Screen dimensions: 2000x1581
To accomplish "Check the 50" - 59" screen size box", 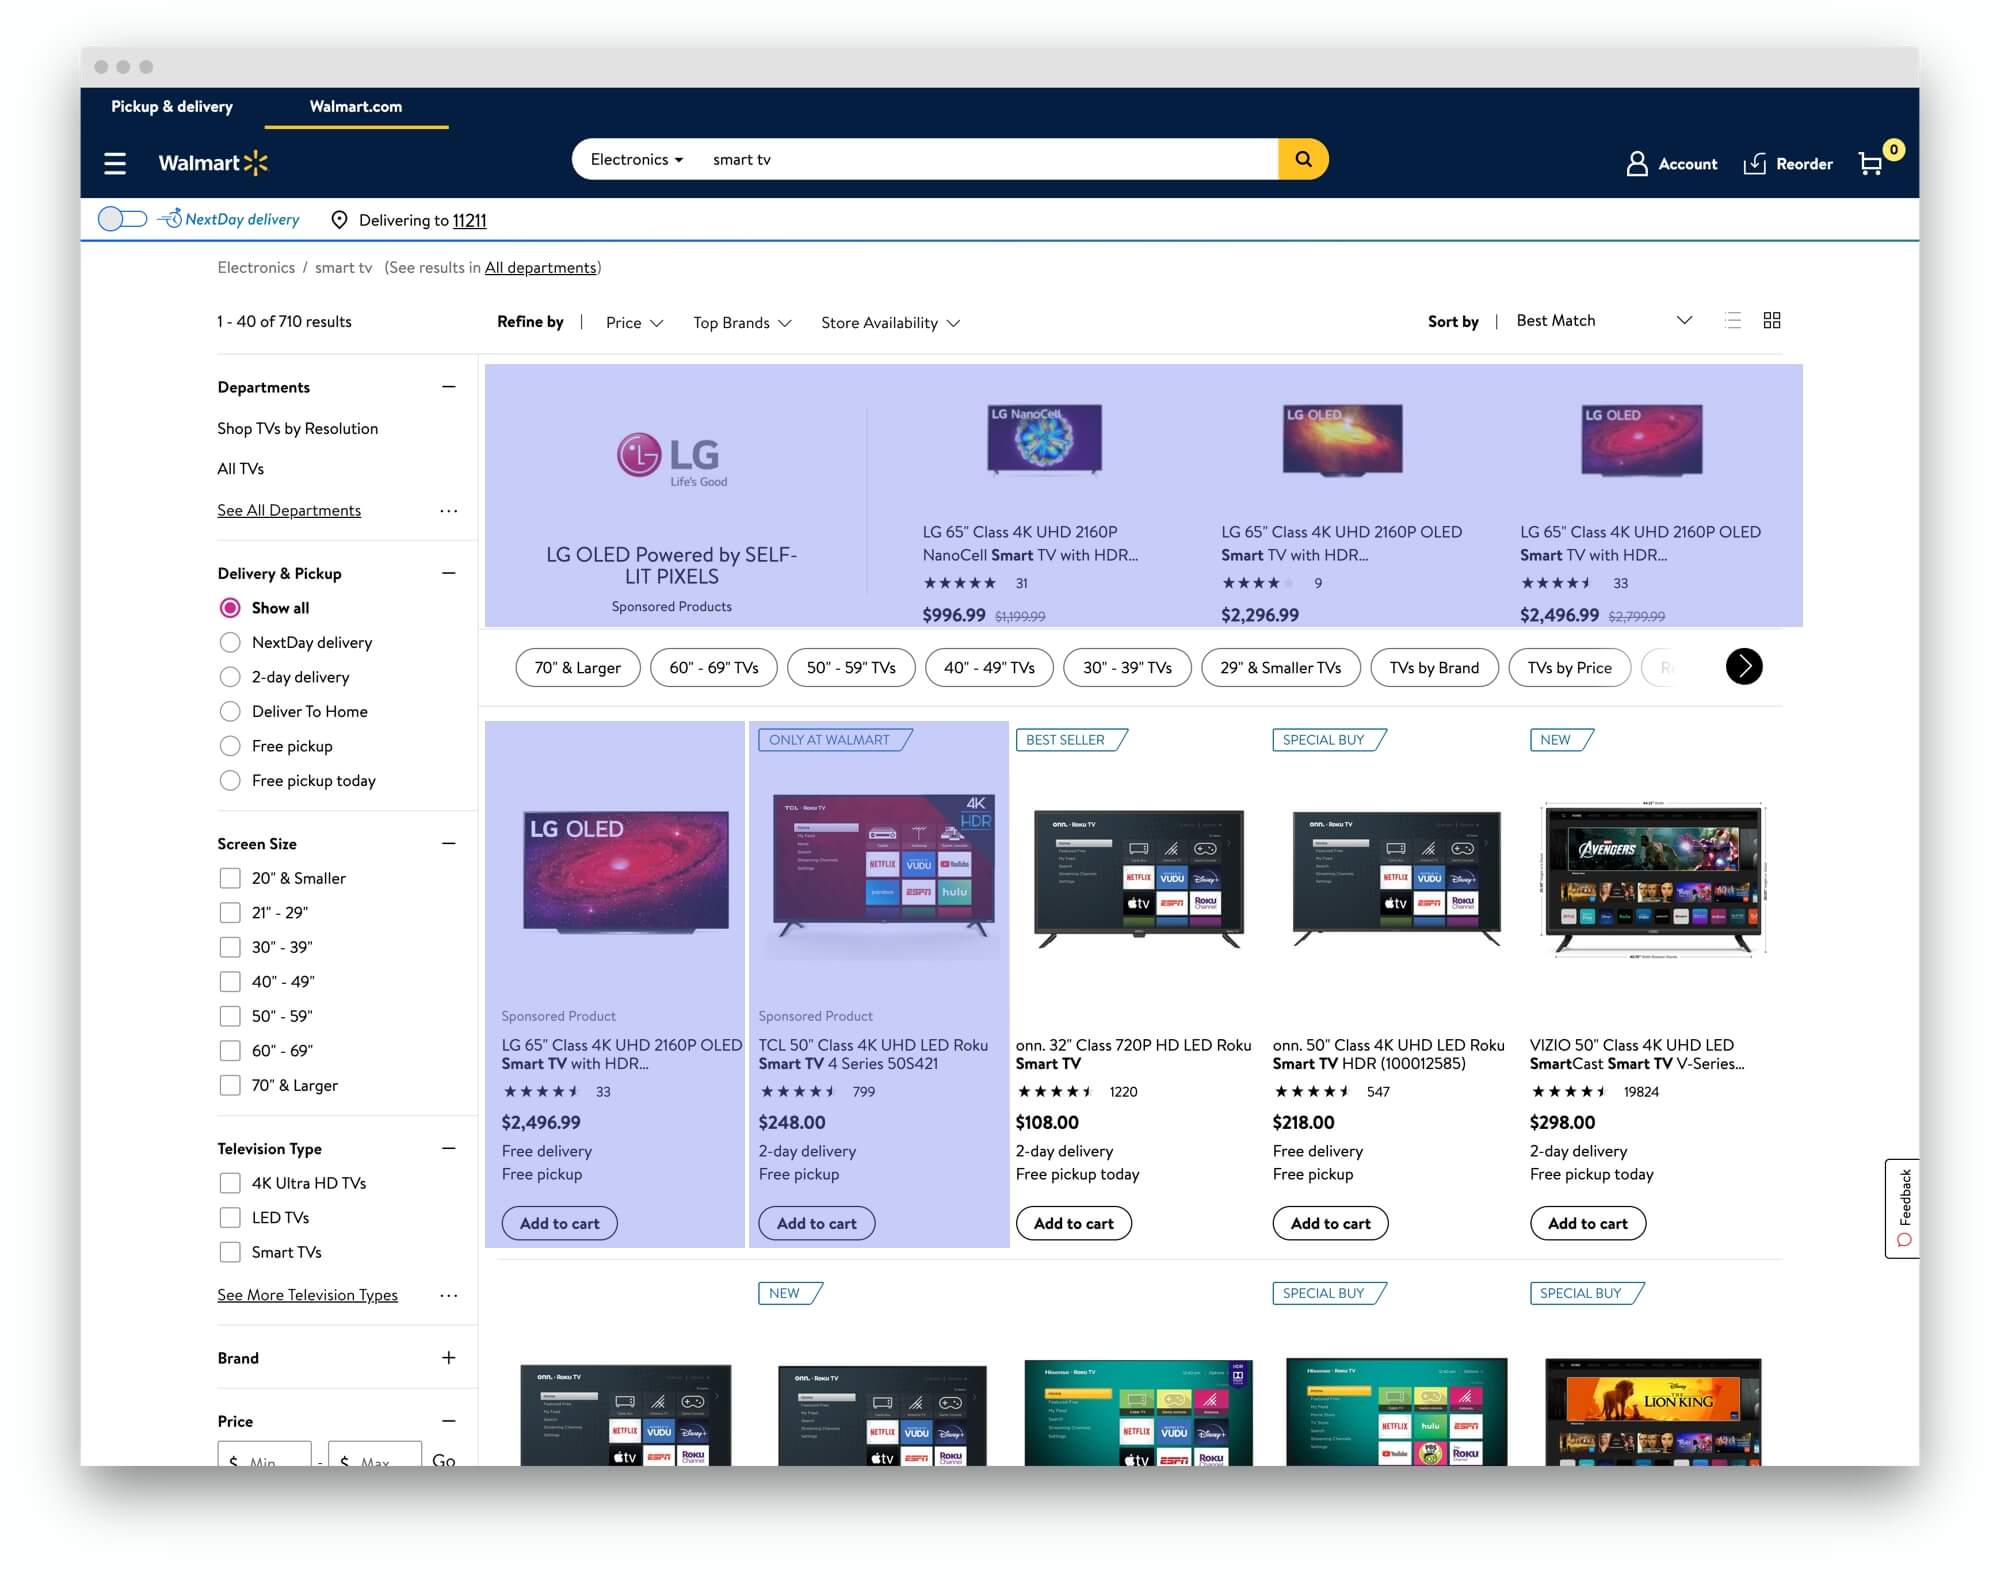I will click(x=230, y=1016).
